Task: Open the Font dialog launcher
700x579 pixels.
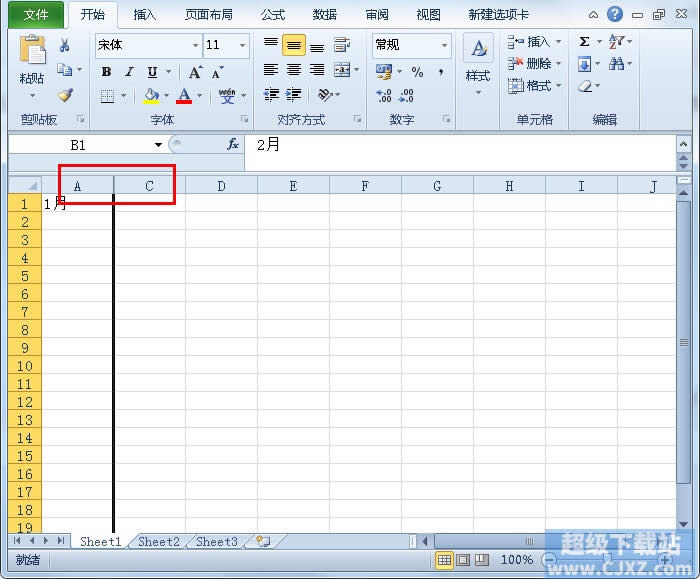Action: [244, 119]
